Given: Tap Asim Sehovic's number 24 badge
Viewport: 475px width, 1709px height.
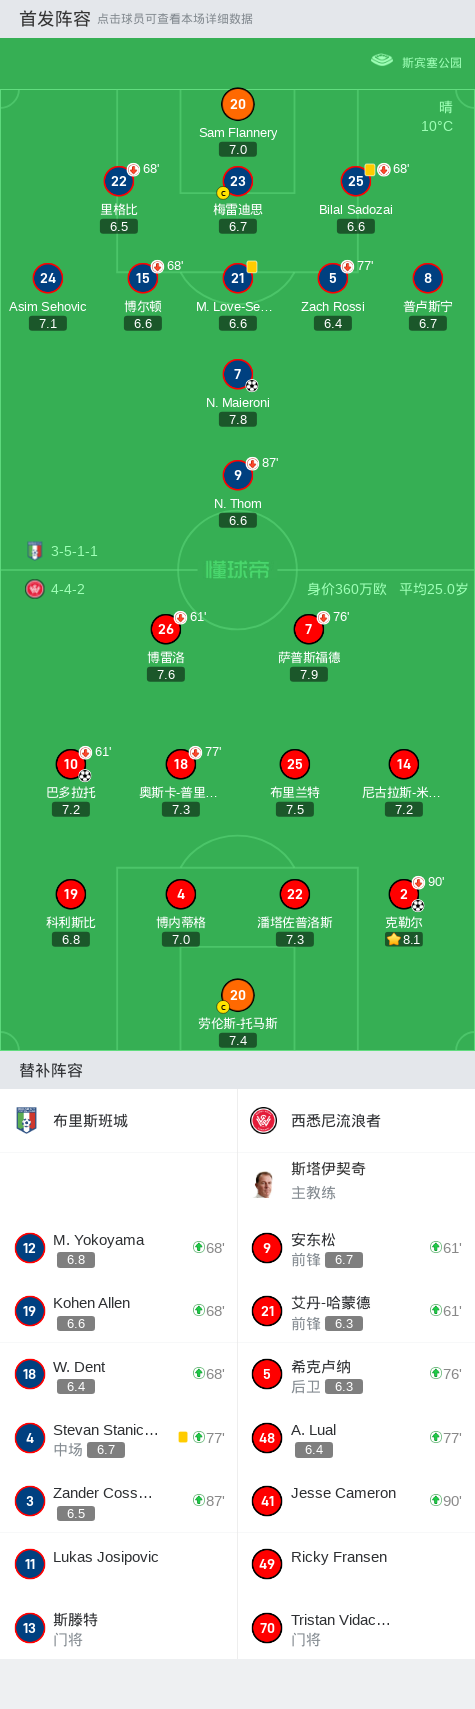Looking at the screenshot, I should 48,278.
